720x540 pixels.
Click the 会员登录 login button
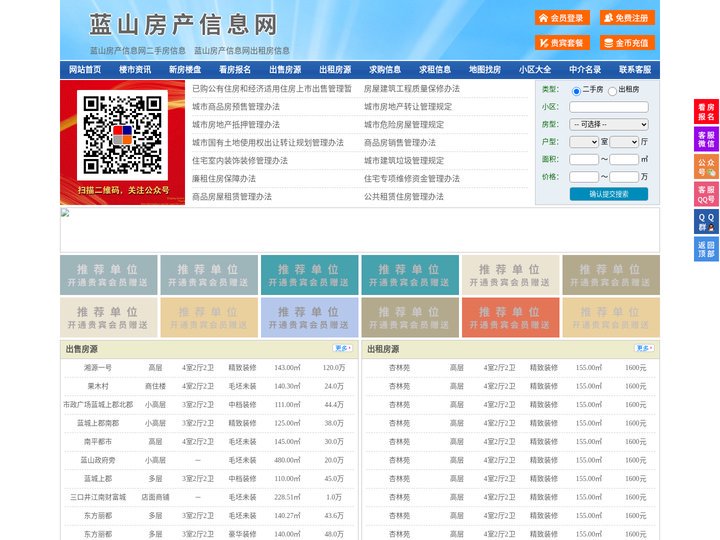pyautogui.click(x=562, y=18)
